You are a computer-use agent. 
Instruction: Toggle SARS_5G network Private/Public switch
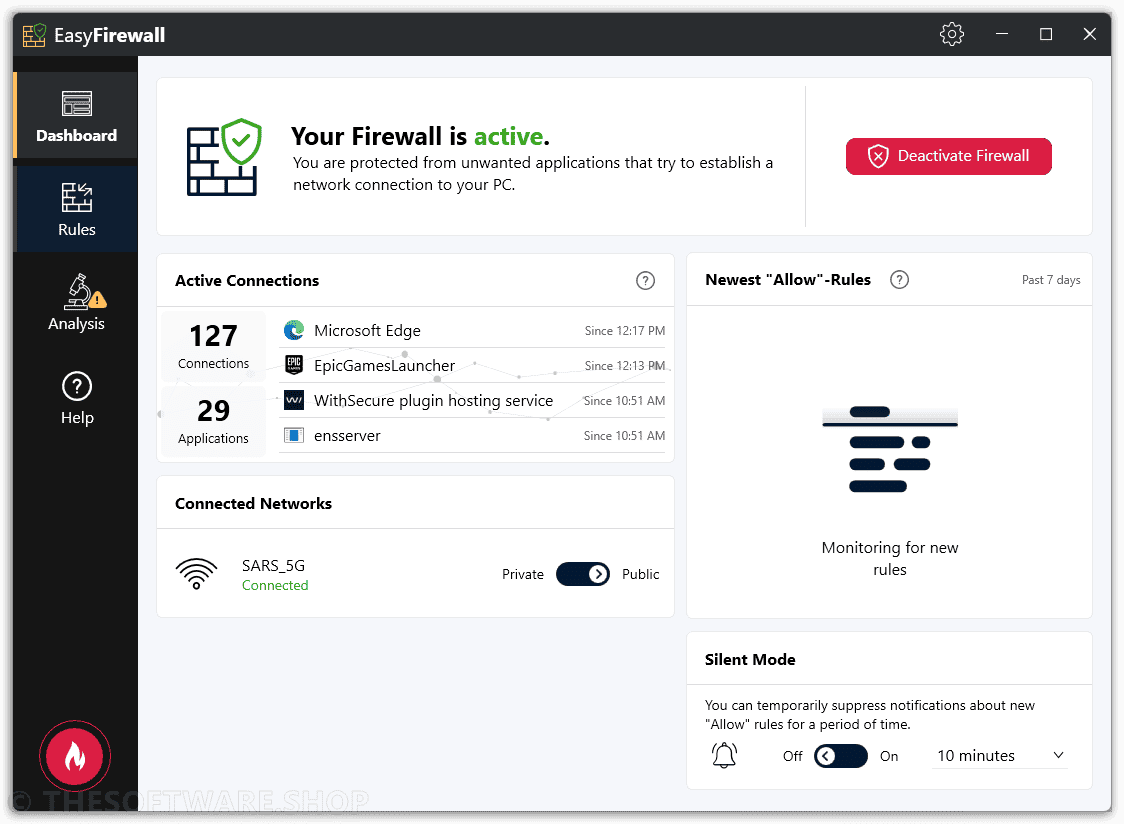click(x=583, y=574)
